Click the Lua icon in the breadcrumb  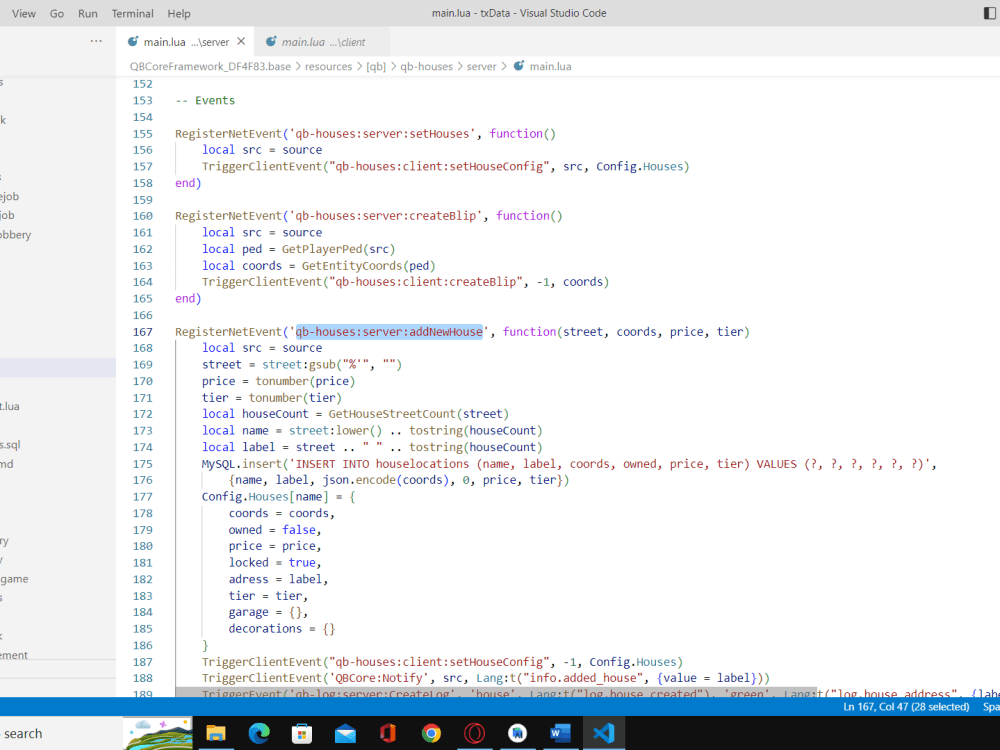[x=519, y=66]
